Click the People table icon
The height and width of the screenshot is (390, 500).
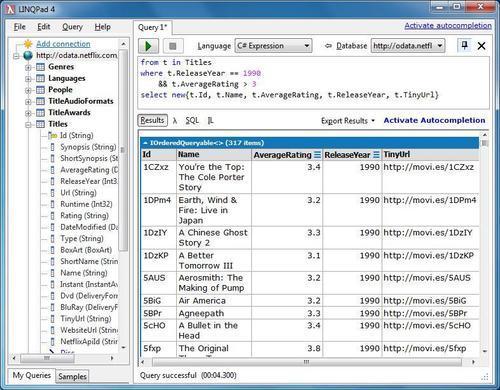coord(40,90)
